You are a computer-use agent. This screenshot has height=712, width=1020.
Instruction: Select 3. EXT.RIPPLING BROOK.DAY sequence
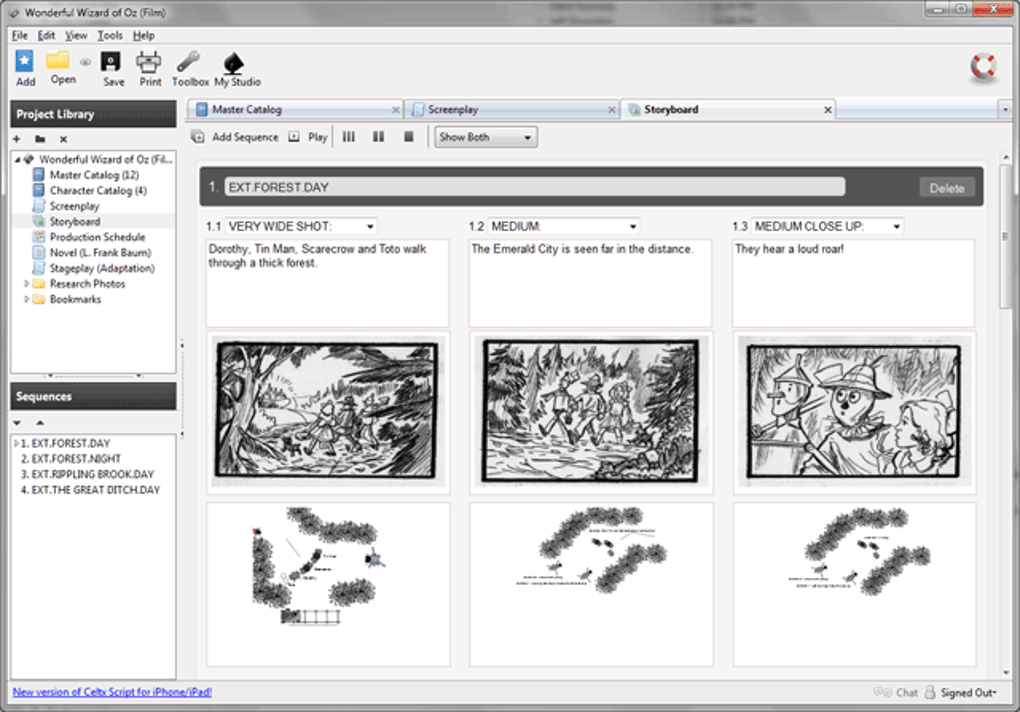87,475
